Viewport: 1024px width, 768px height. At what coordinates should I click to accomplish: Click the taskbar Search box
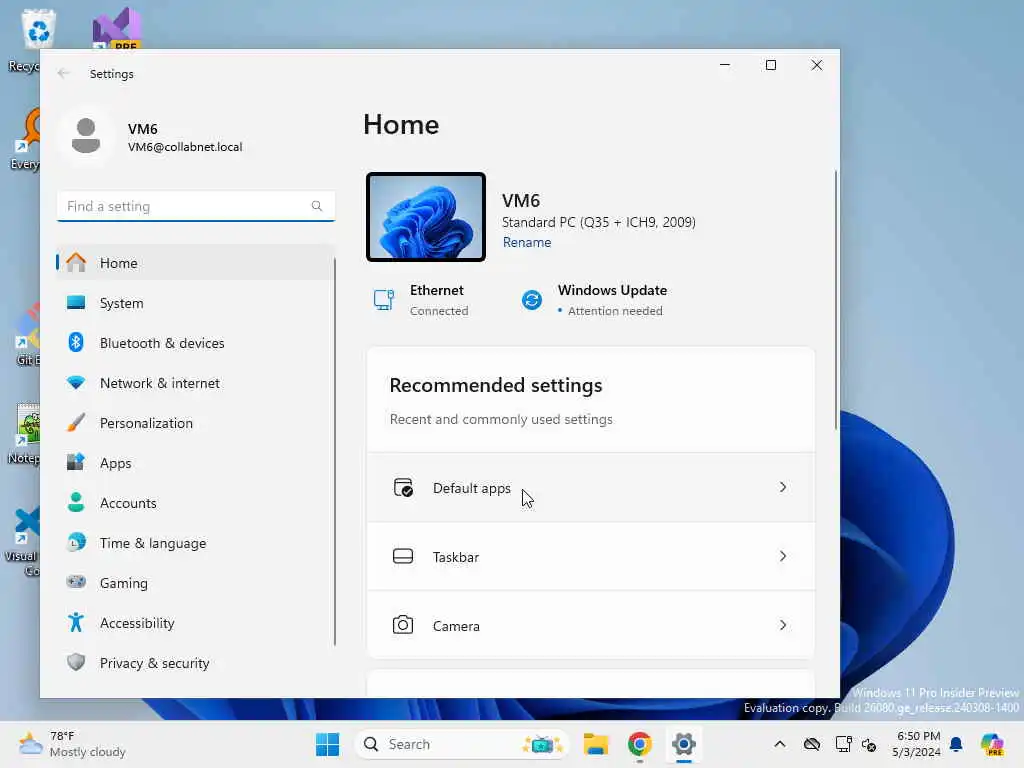(462, 744)
